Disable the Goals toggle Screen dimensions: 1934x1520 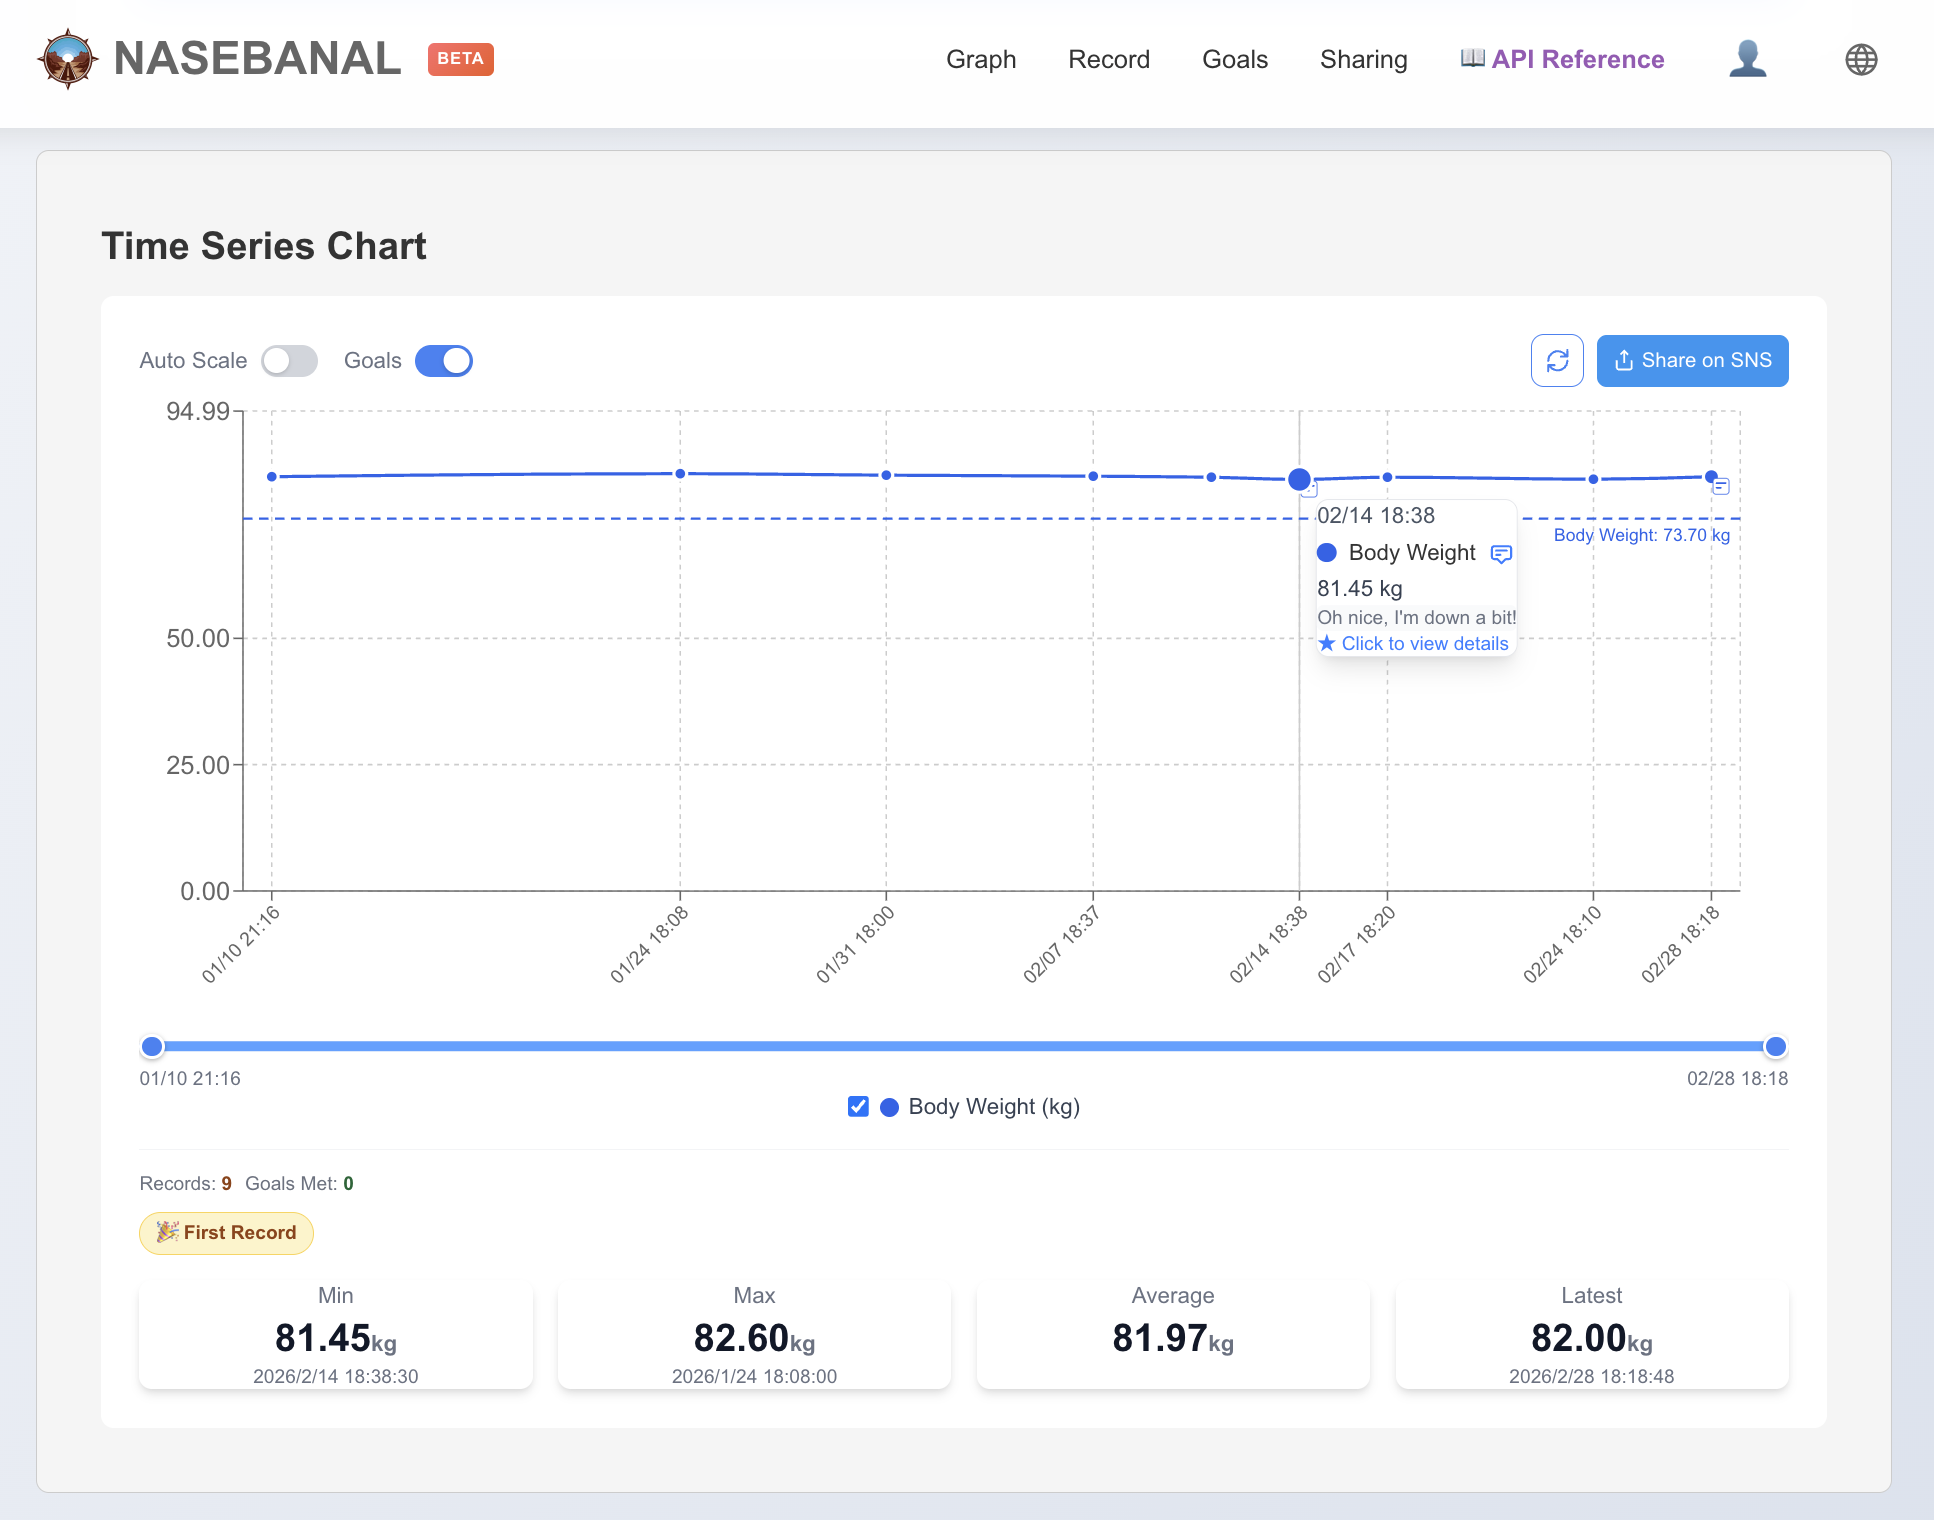pos(443,361)
